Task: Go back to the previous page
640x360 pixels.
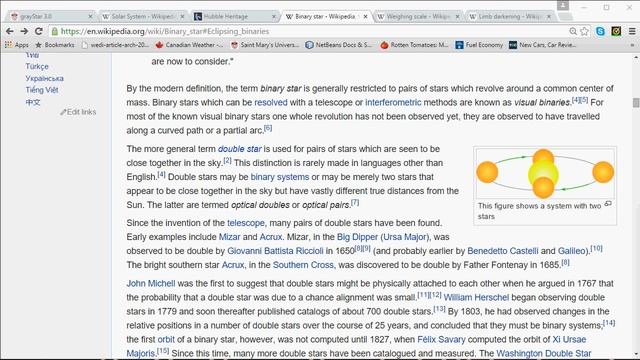Action: click(x=10, y=31)
